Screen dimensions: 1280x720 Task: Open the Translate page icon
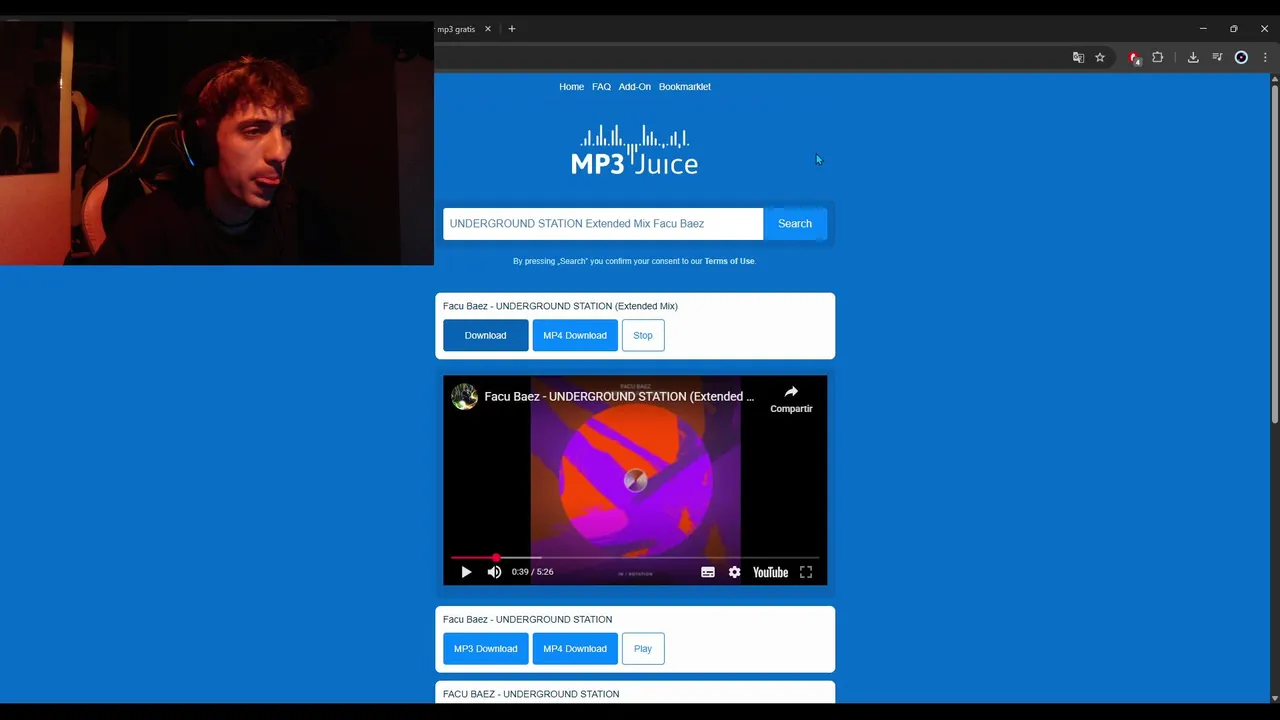point(1078,58)
